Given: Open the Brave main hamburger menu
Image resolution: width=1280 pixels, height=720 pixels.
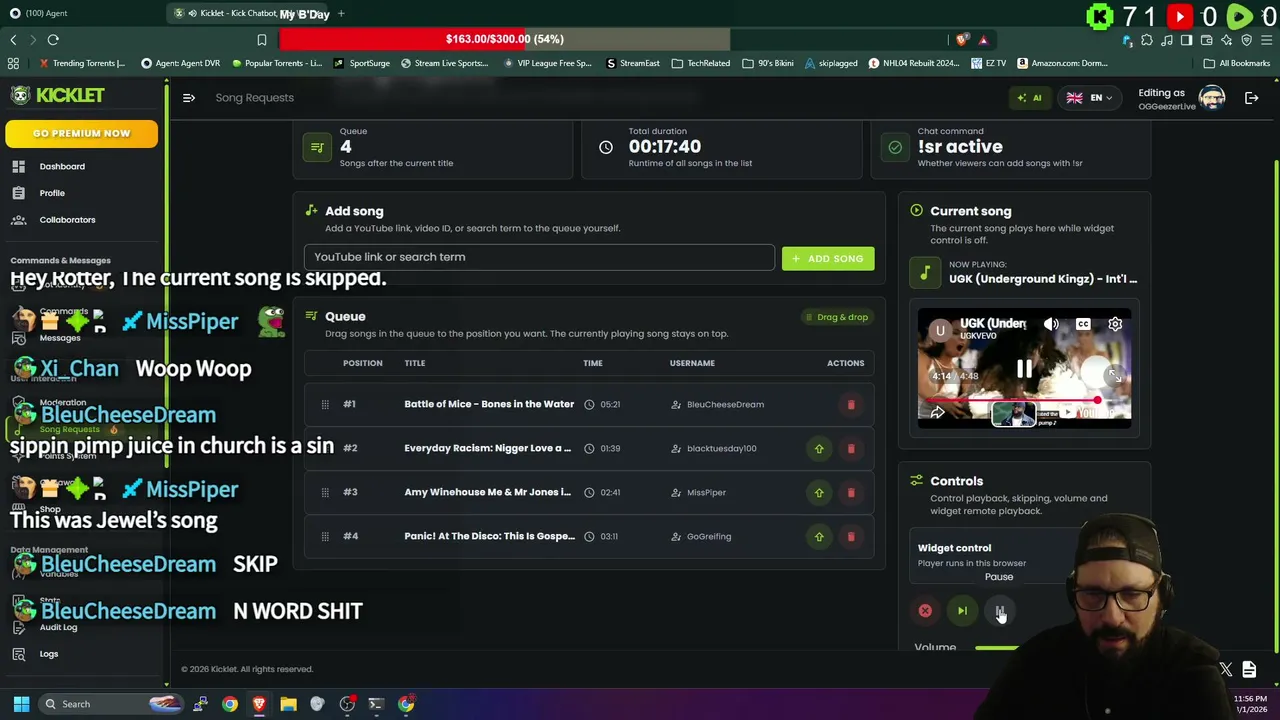Looking at the screenshot, I should coord(1266,40).
